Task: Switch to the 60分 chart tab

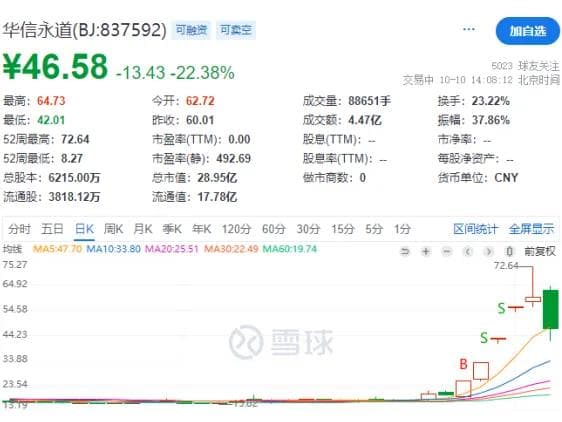Action: [273, 229]
